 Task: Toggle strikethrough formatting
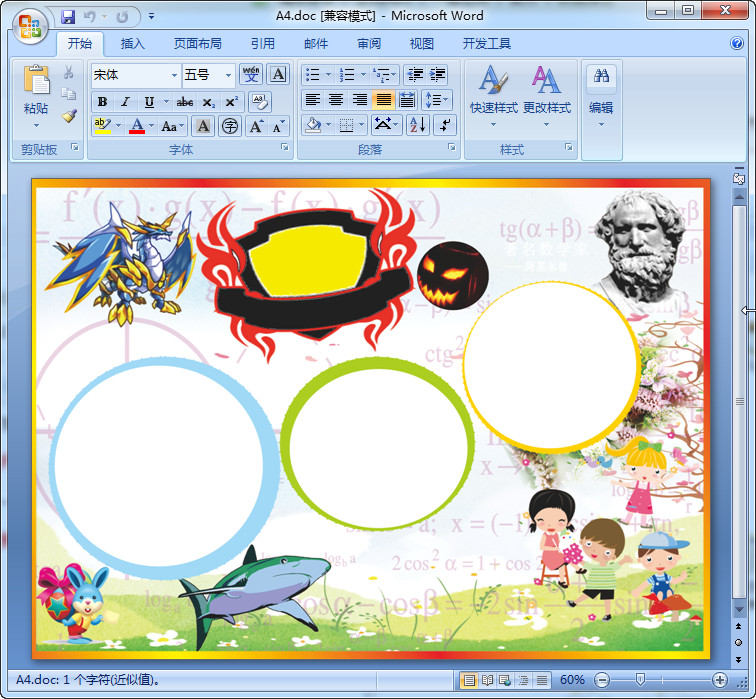pos(185,102)
